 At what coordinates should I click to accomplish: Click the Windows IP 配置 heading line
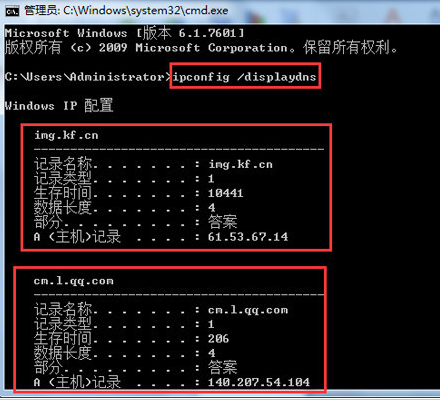pos(59,106)
